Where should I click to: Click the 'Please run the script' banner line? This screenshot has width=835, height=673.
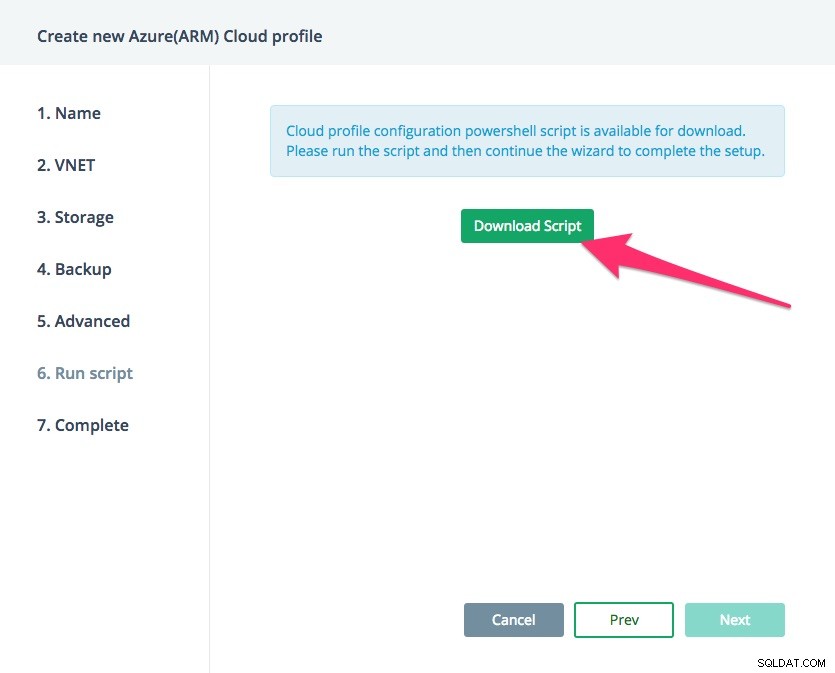[x=525, y=151]
